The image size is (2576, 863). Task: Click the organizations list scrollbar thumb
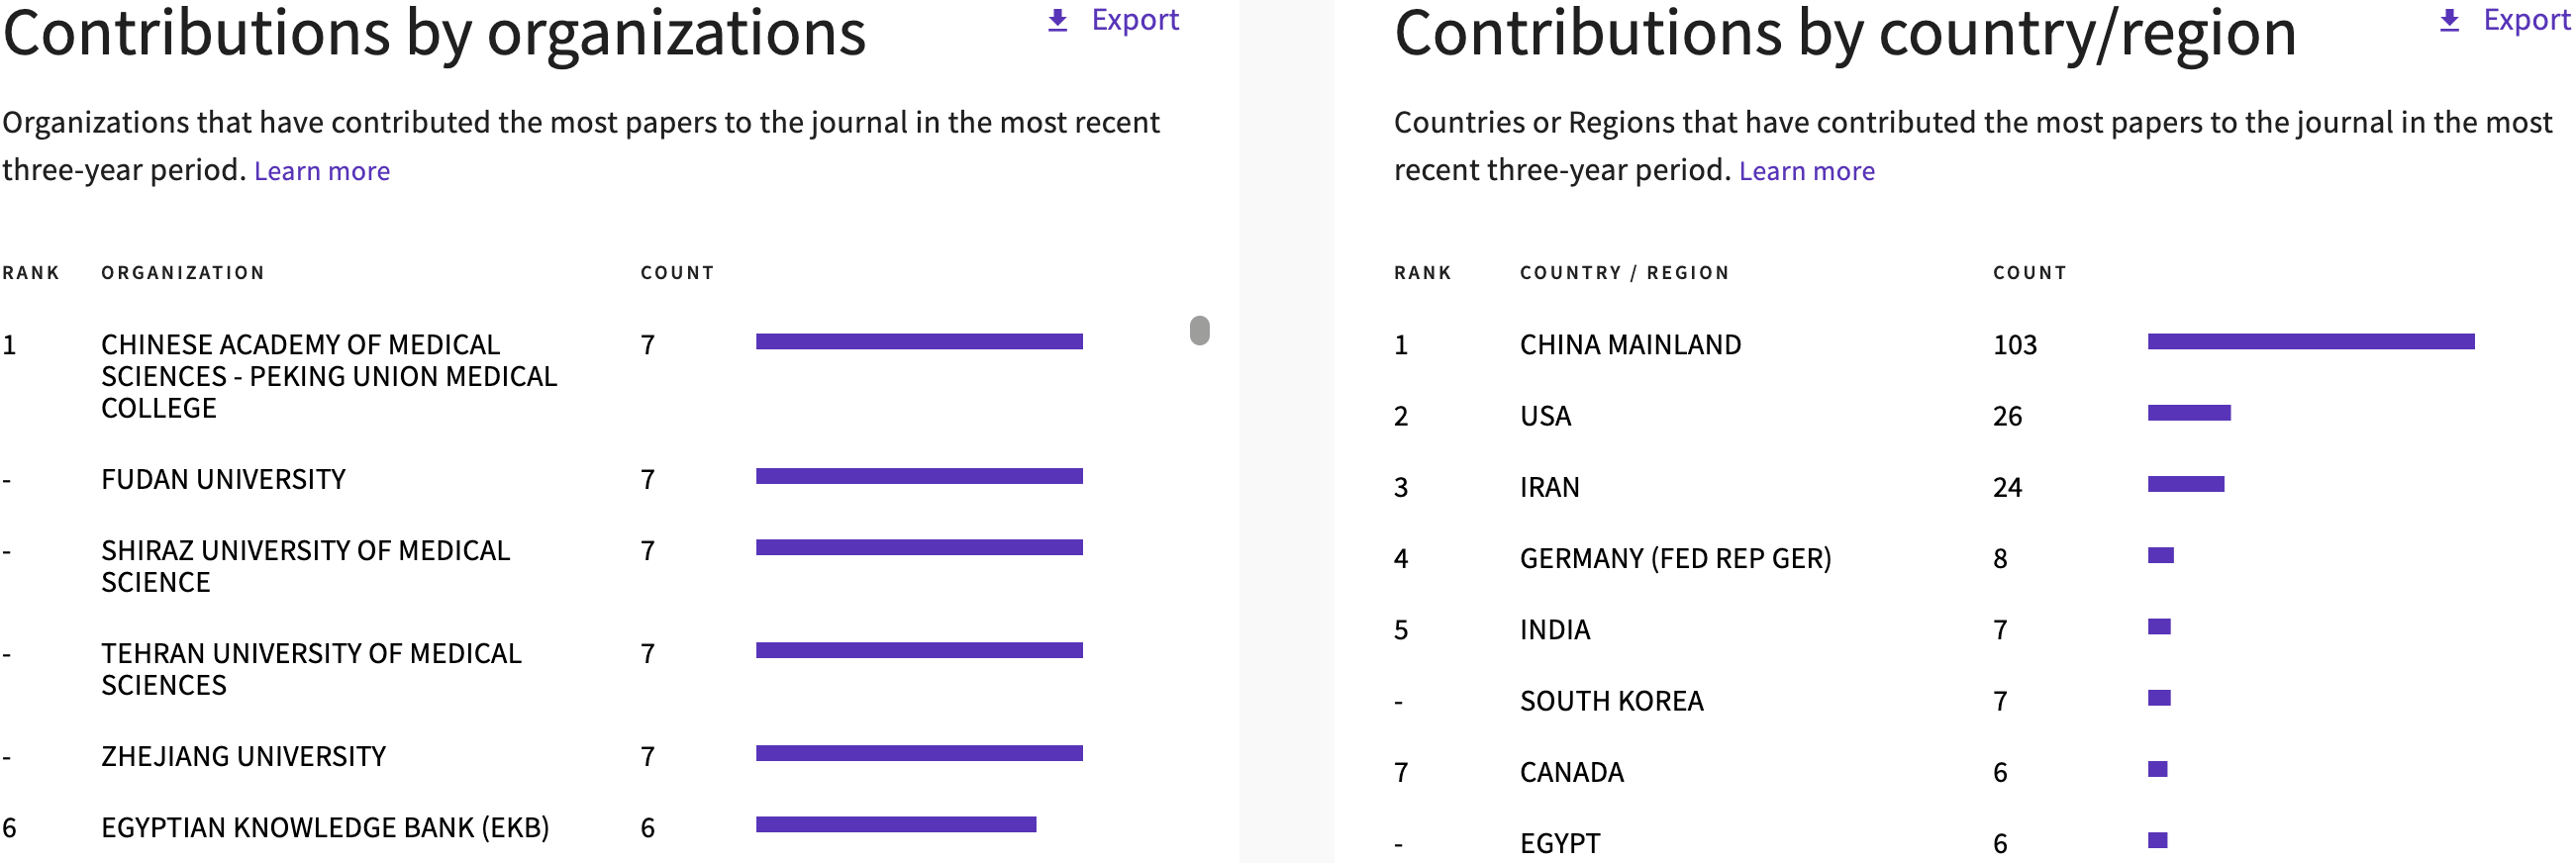click(1199, 330)
